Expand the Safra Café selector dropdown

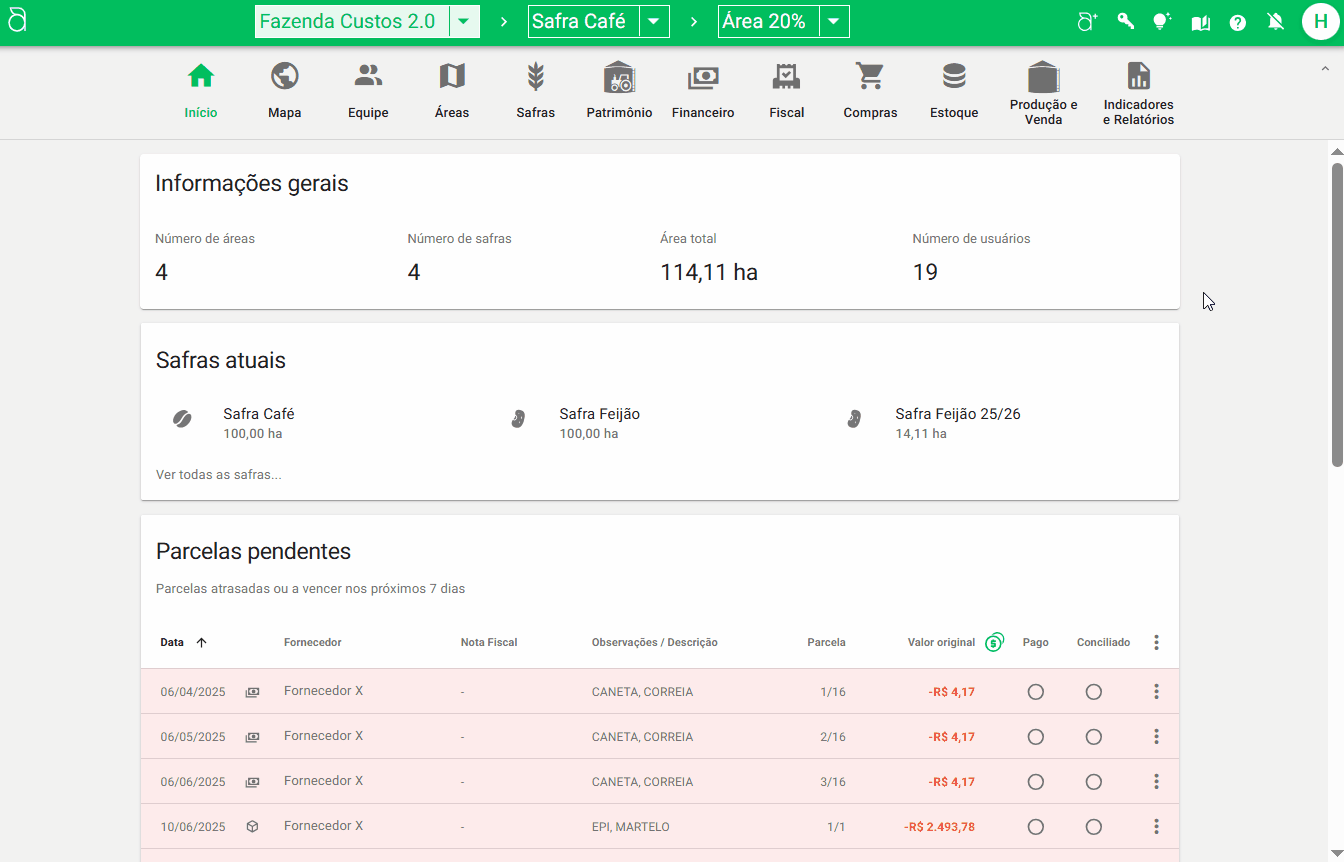654,22
